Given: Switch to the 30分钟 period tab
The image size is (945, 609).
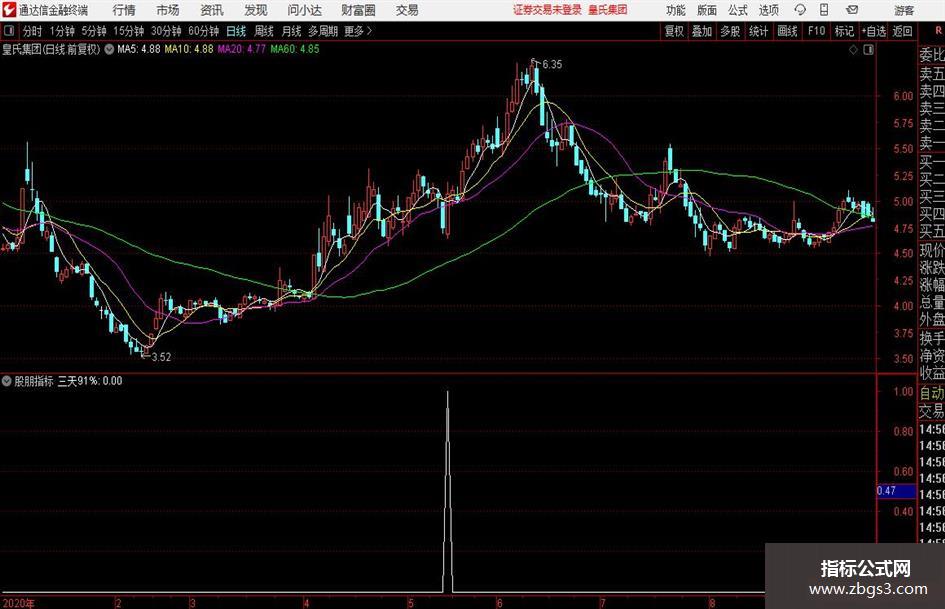Looking at the screenshot, I should click(x=166, y=31).
